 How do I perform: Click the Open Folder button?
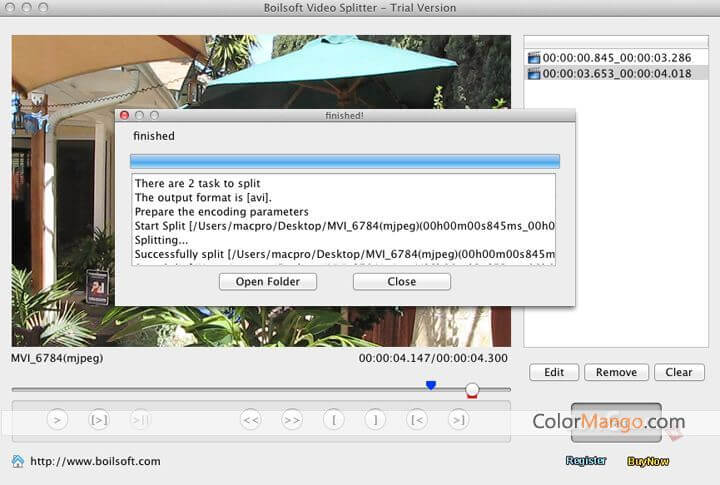(x=267, y=282)
